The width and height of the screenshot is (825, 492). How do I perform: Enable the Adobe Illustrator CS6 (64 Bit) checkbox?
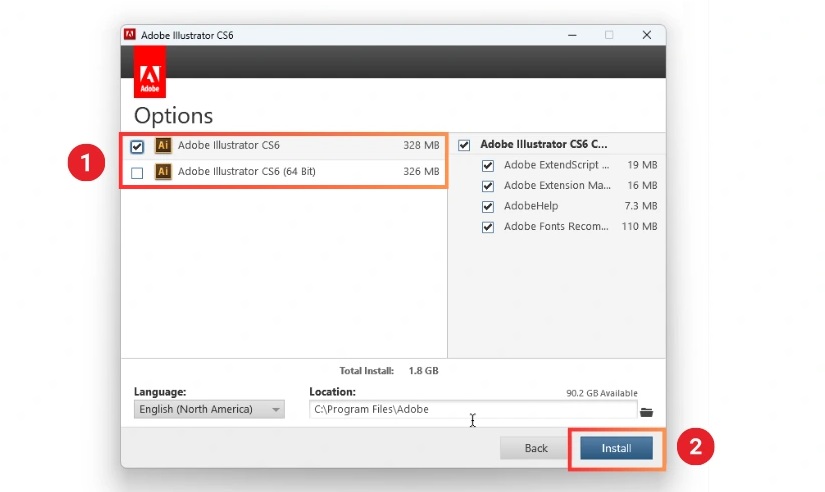pyautogui.click(x=137, y=173)
